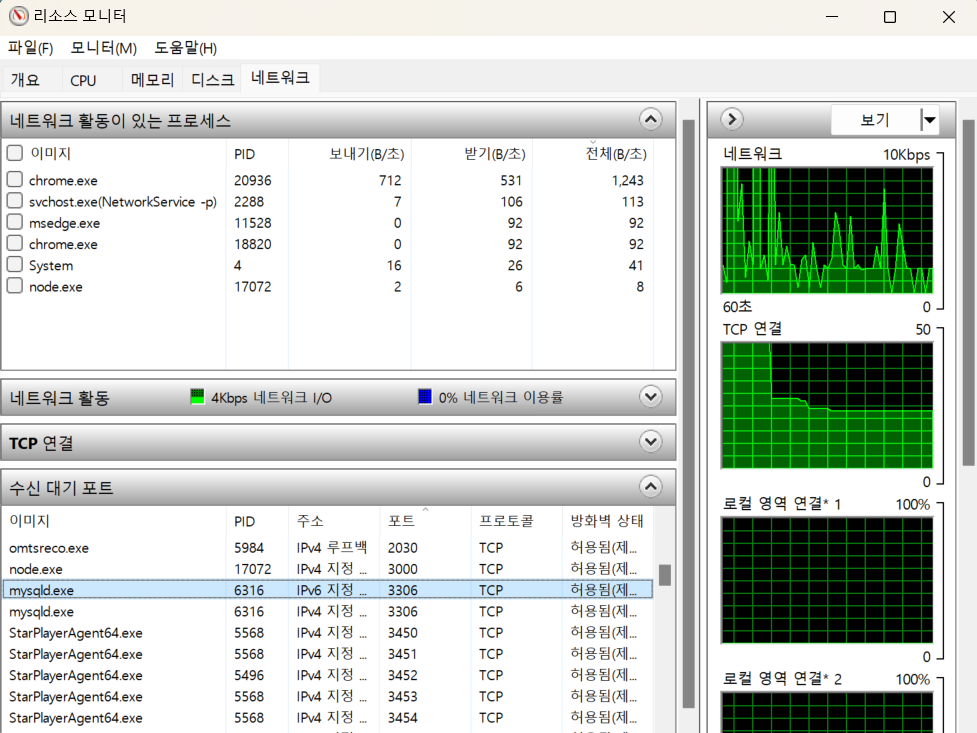Click the 보기 button
Screen dimensions: 977x733
[875, 120]
